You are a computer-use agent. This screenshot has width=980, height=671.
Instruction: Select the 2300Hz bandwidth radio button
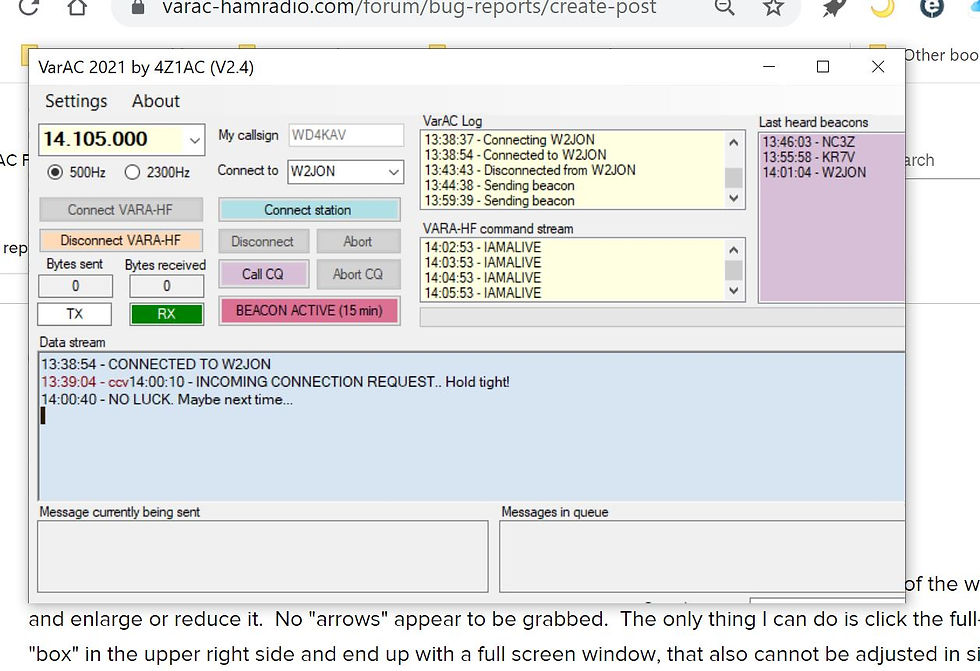click(132, 172)
